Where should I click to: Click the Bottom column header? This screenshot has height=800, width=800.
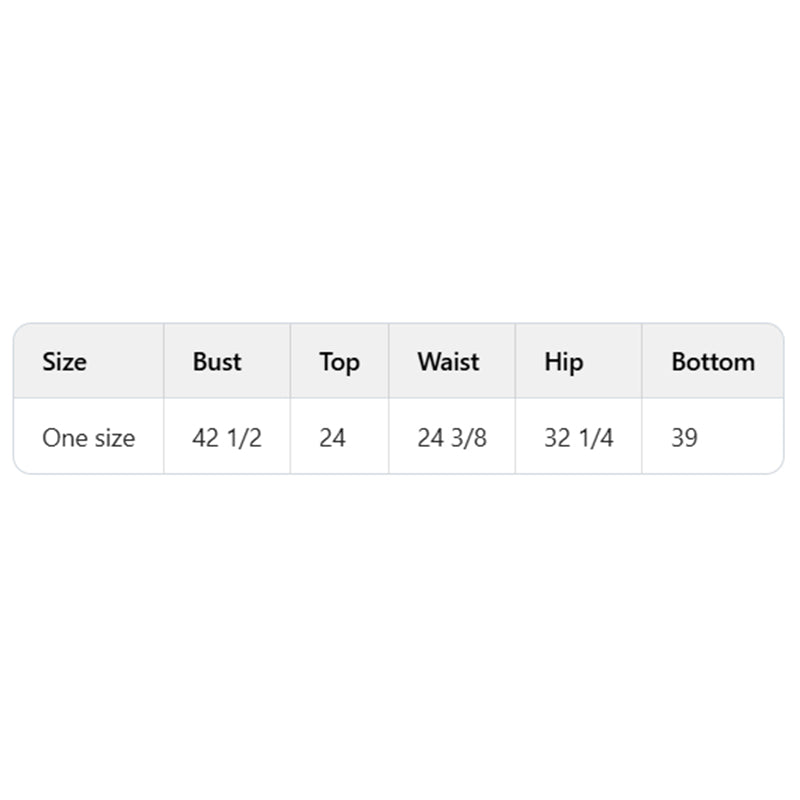coord(713,362)
